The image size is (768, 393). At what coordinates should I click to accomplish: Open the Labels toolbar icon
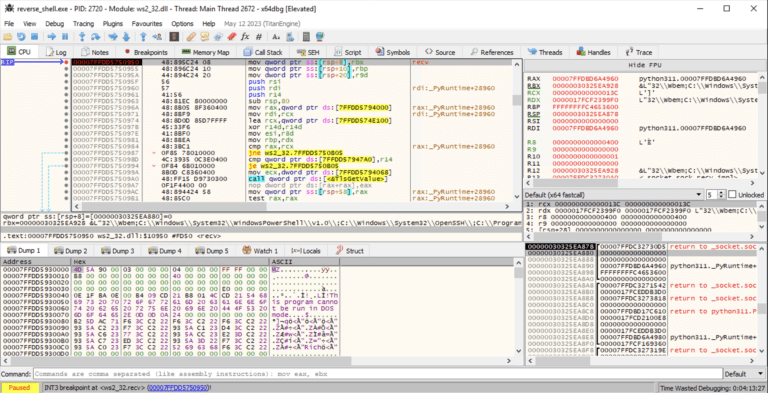tap(218, 37)
